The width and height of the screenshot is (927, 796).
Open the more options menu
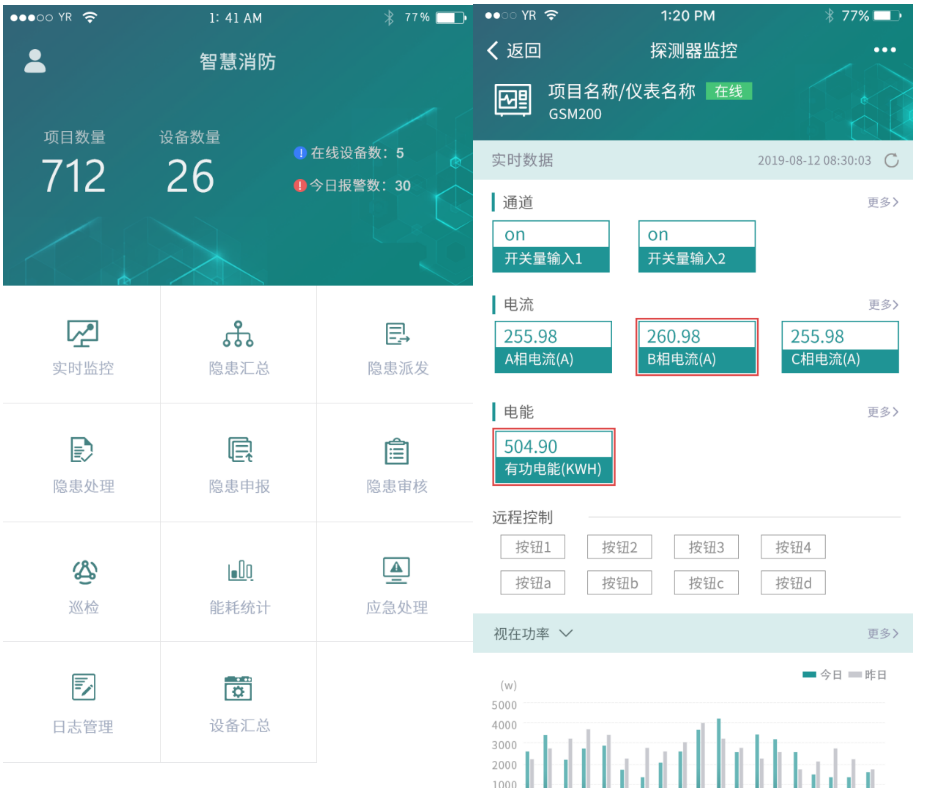coord(884,48)
